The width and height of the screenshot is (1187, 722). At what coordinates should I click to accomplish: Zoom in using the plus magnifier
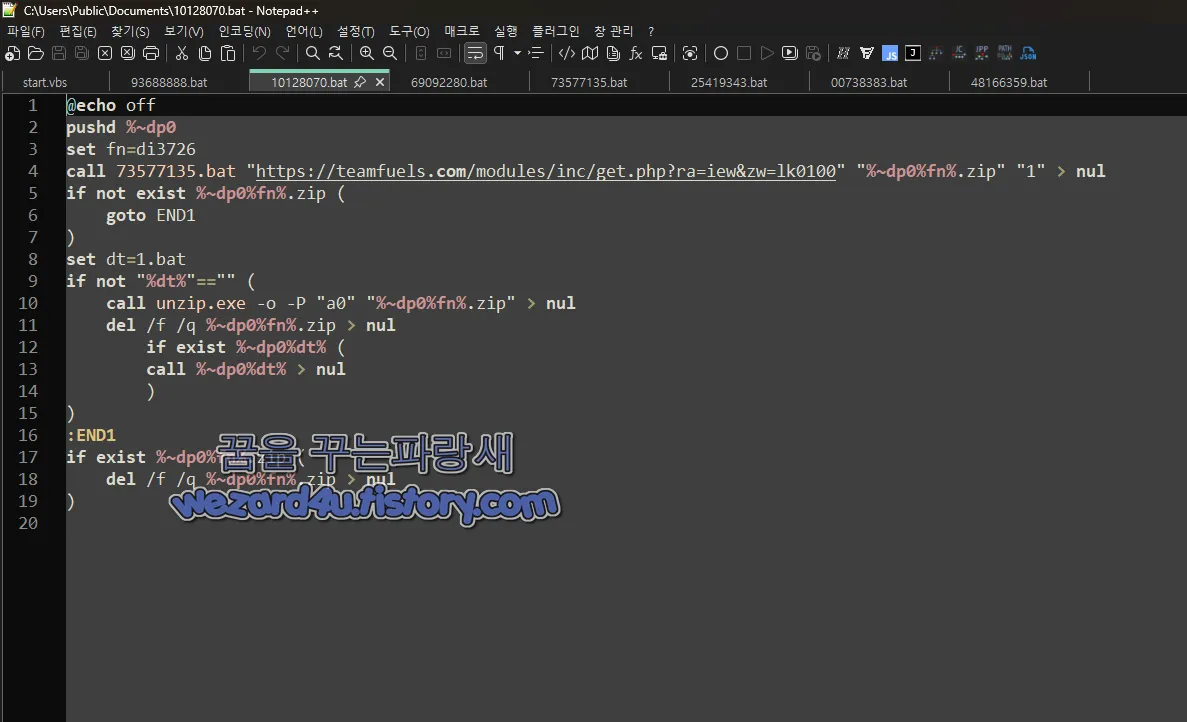[367, 53]
